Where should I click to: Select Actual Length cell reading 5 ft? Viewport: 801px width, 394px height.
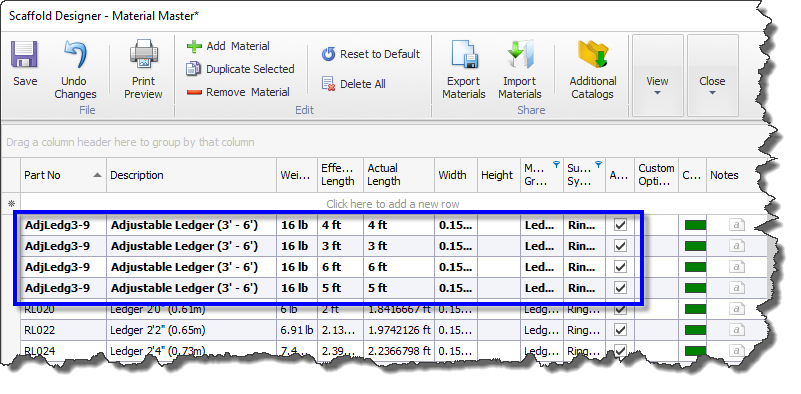pyautogui.click(x=399, y=288)
